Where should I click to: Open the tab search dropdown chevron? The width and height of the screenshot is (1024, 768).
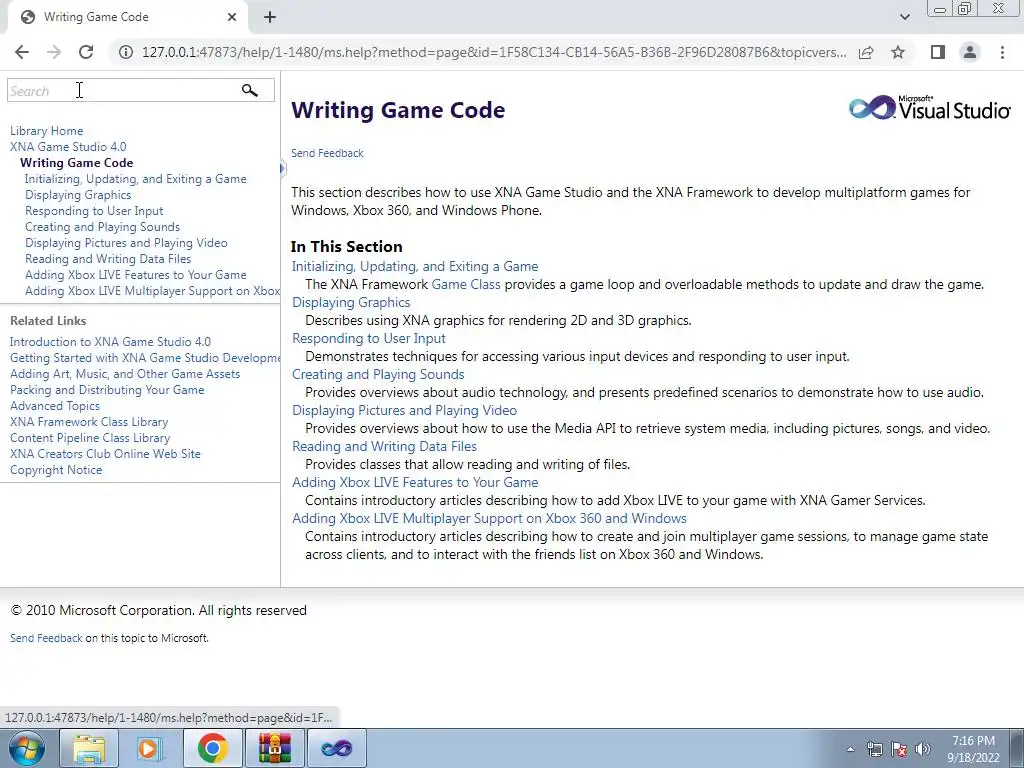point(904,17)
